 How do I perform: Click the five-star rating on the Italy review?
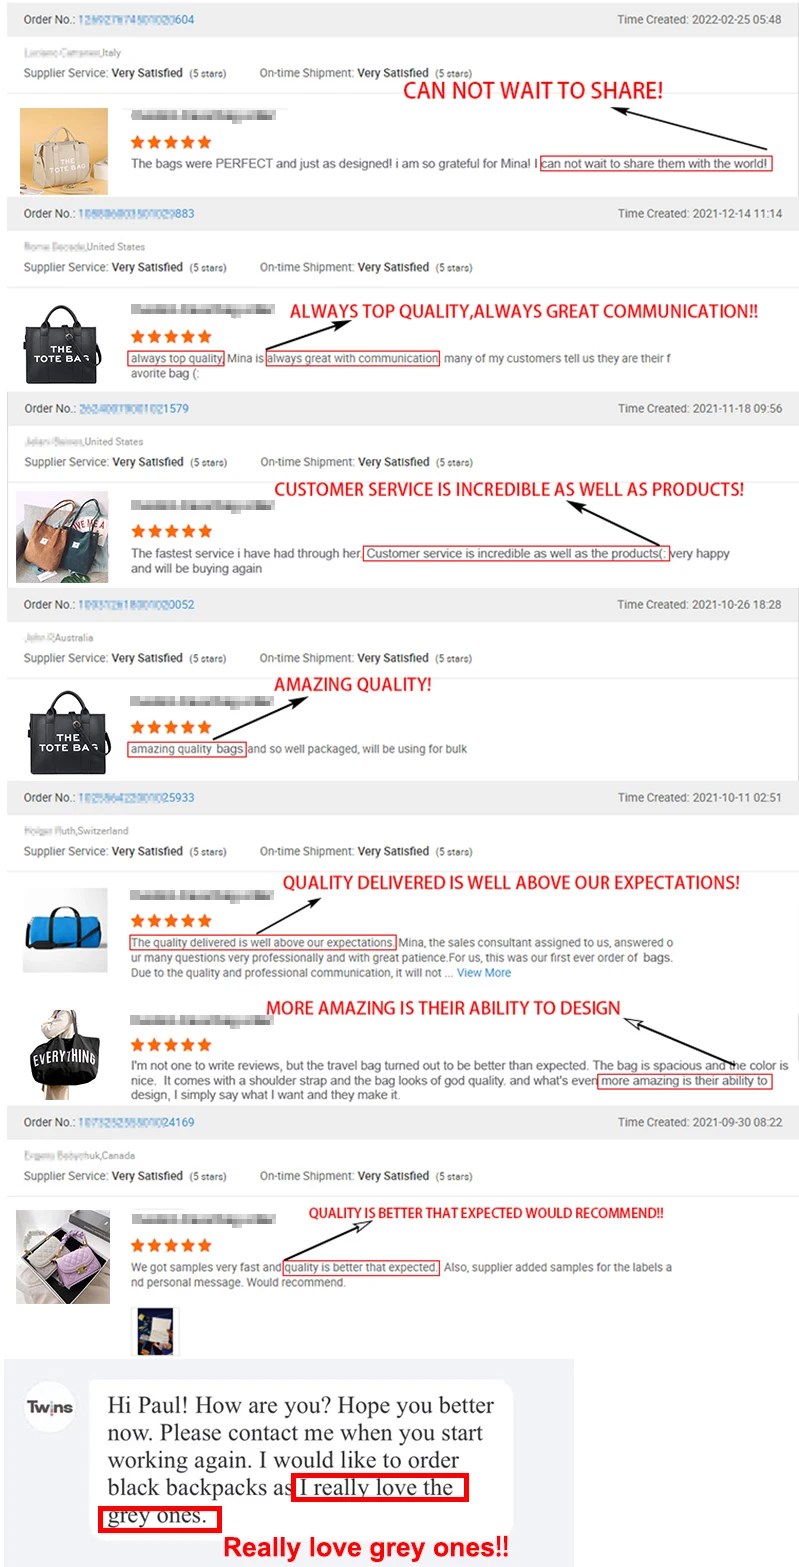pos(171,142)
